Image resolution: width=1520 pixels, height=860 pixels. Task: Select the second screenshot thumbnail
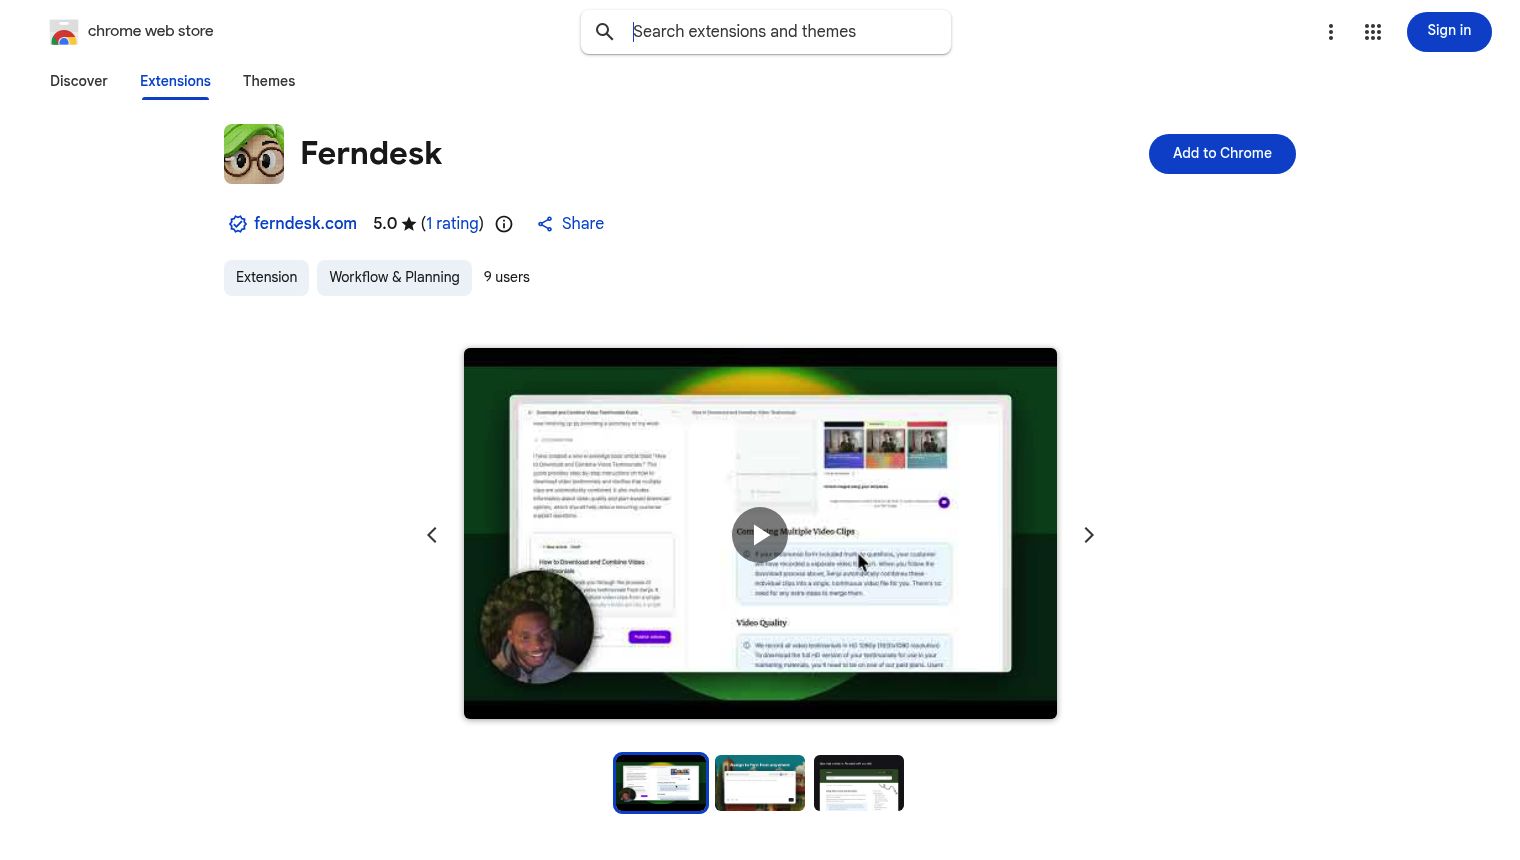(760, 783)
